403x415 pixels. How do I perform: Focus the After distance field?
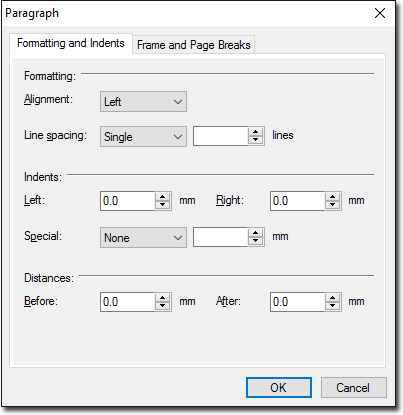[x=298, y=302]
